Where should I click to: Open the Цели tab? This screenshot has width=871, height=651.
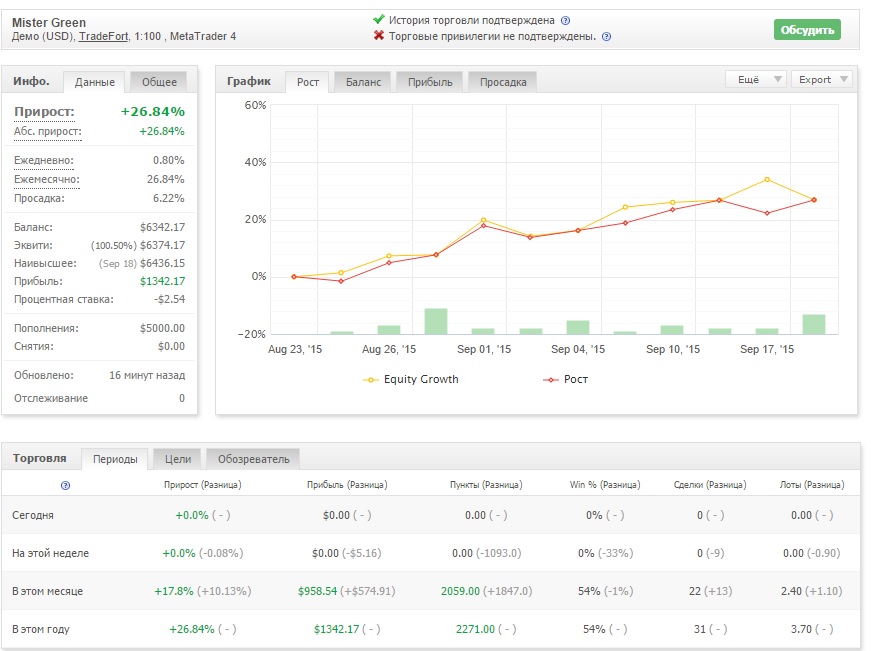pyautogui.click(x=178, y=459)
